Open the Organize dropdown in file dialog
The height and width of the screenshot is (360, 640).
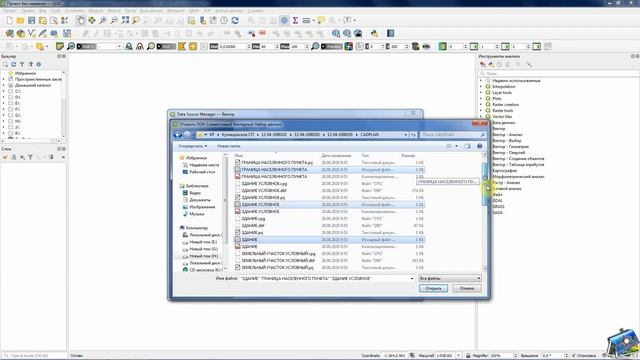tap(192, 146)
